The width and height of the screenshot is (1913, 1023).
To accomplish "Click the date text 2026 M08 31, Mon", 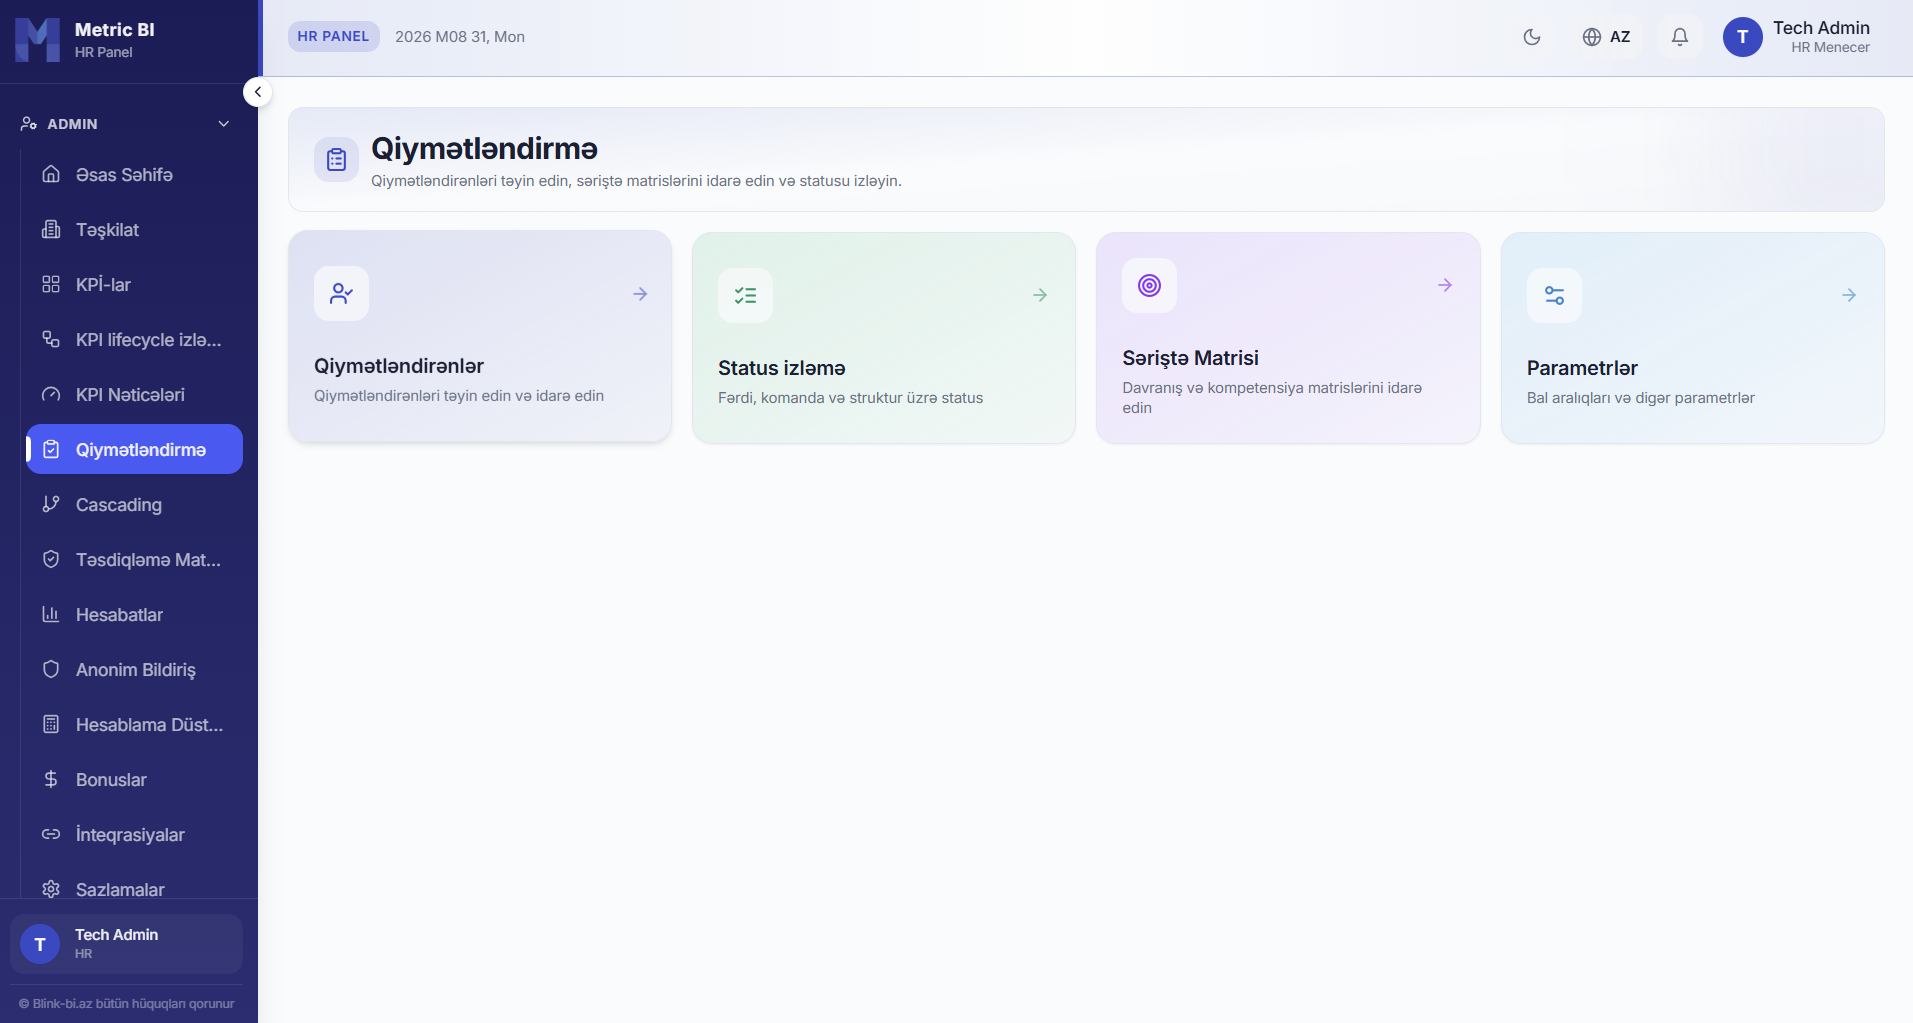I will [460, 37].
